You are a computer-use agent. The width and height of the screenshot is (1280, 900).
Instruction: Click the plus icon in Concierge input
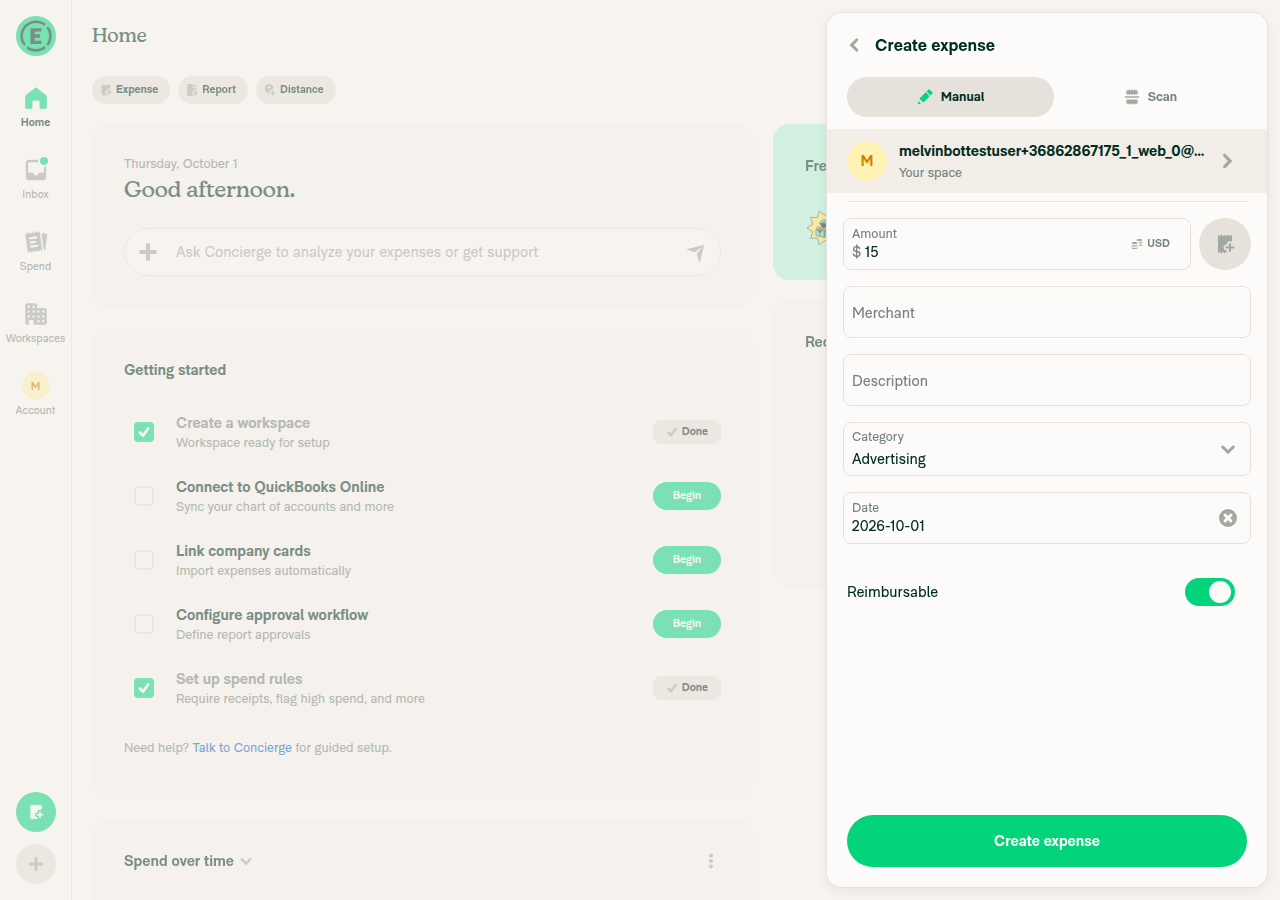(x=148, y=252)
